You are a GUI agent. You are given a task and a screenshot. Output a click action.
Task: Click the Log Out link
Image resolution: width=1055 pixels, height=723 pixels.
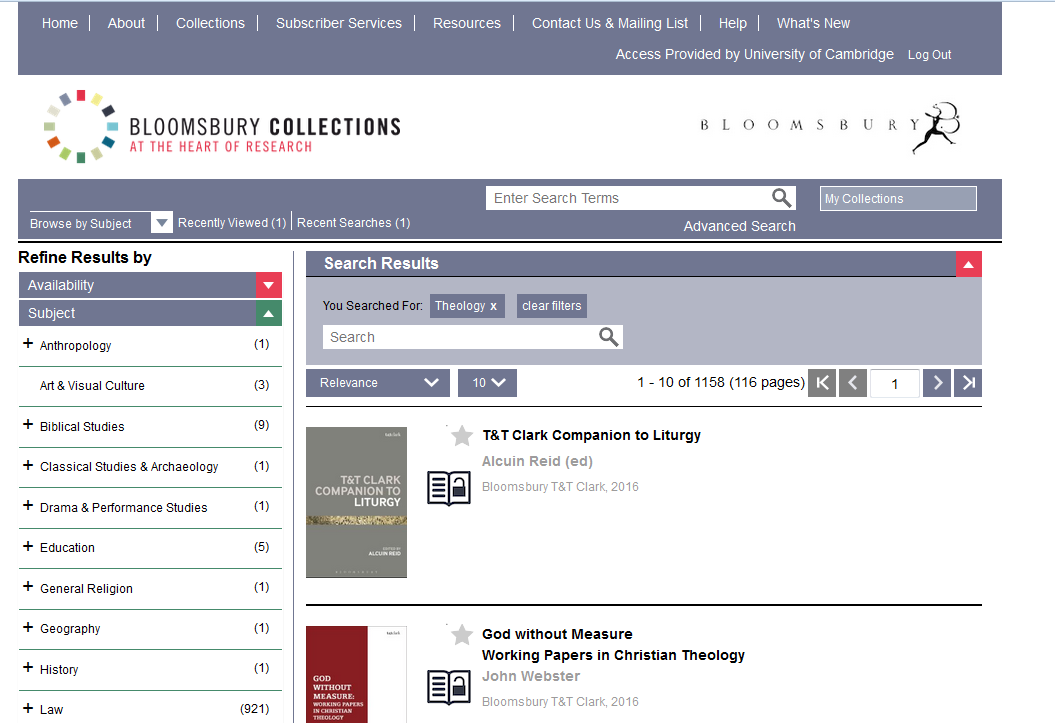pyautogui.click(x=929, y=55)
